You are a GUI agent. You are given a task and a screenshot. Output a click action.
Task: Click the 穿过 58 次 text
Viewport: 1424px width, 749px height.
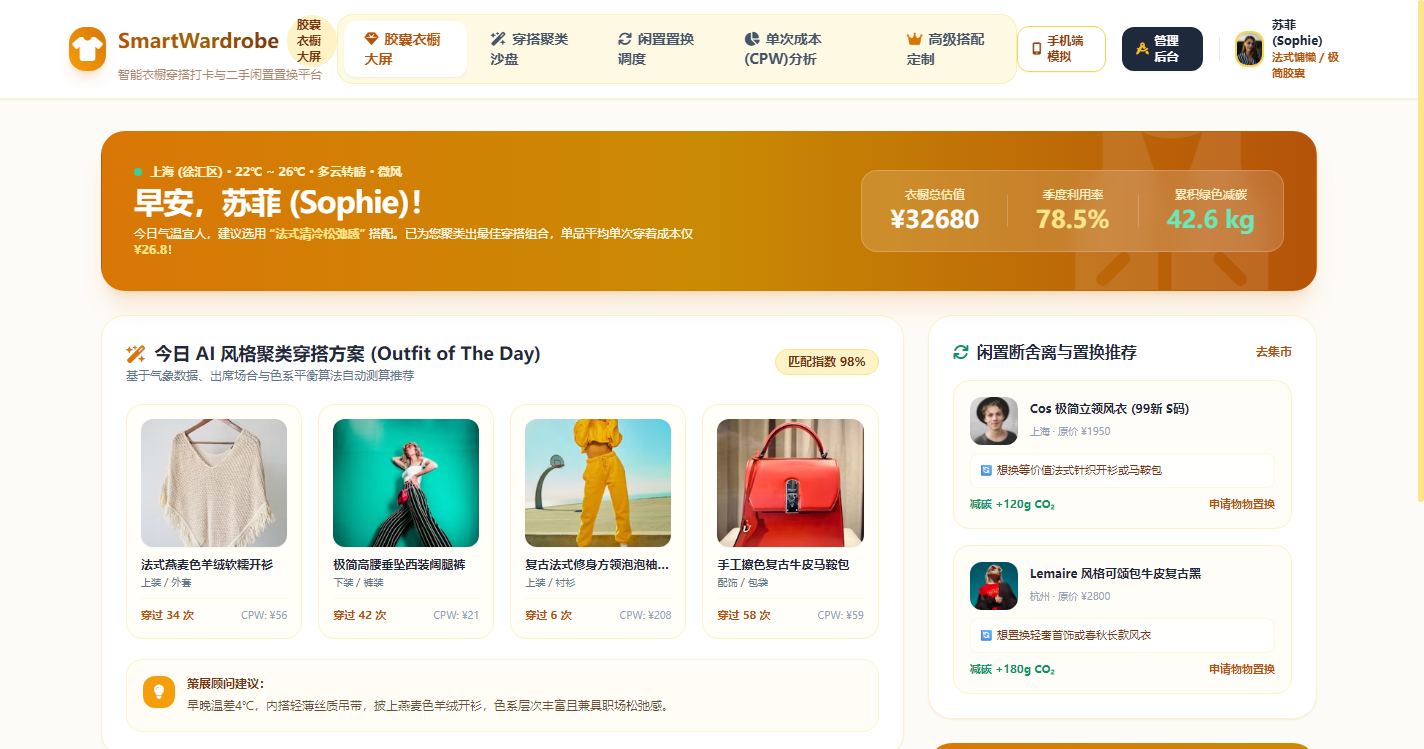(x=744, y=615)
